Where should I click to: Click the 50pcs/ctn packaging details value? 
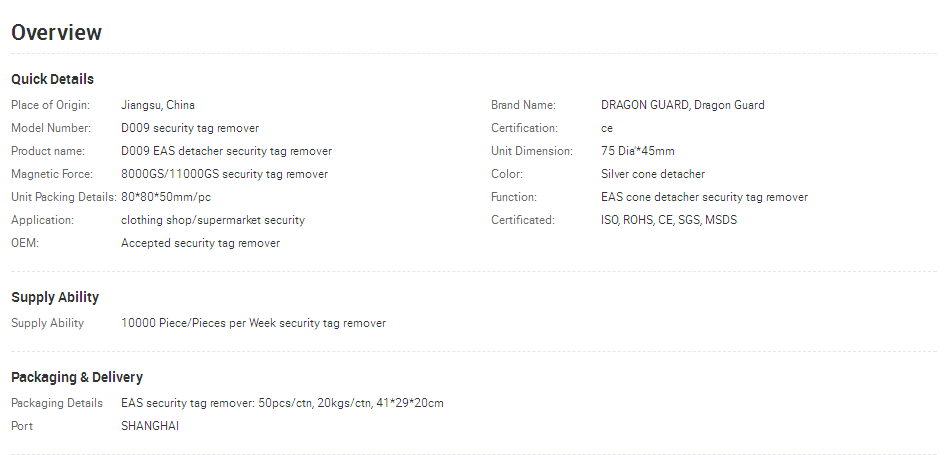click(282, 403)
